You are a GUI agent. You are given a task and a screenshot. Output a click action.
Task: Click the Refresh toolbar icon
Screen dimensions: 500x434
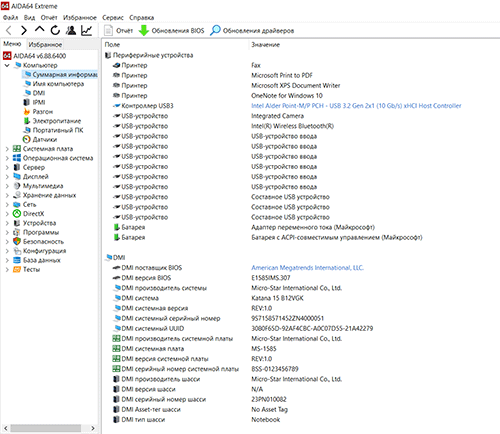55,30
